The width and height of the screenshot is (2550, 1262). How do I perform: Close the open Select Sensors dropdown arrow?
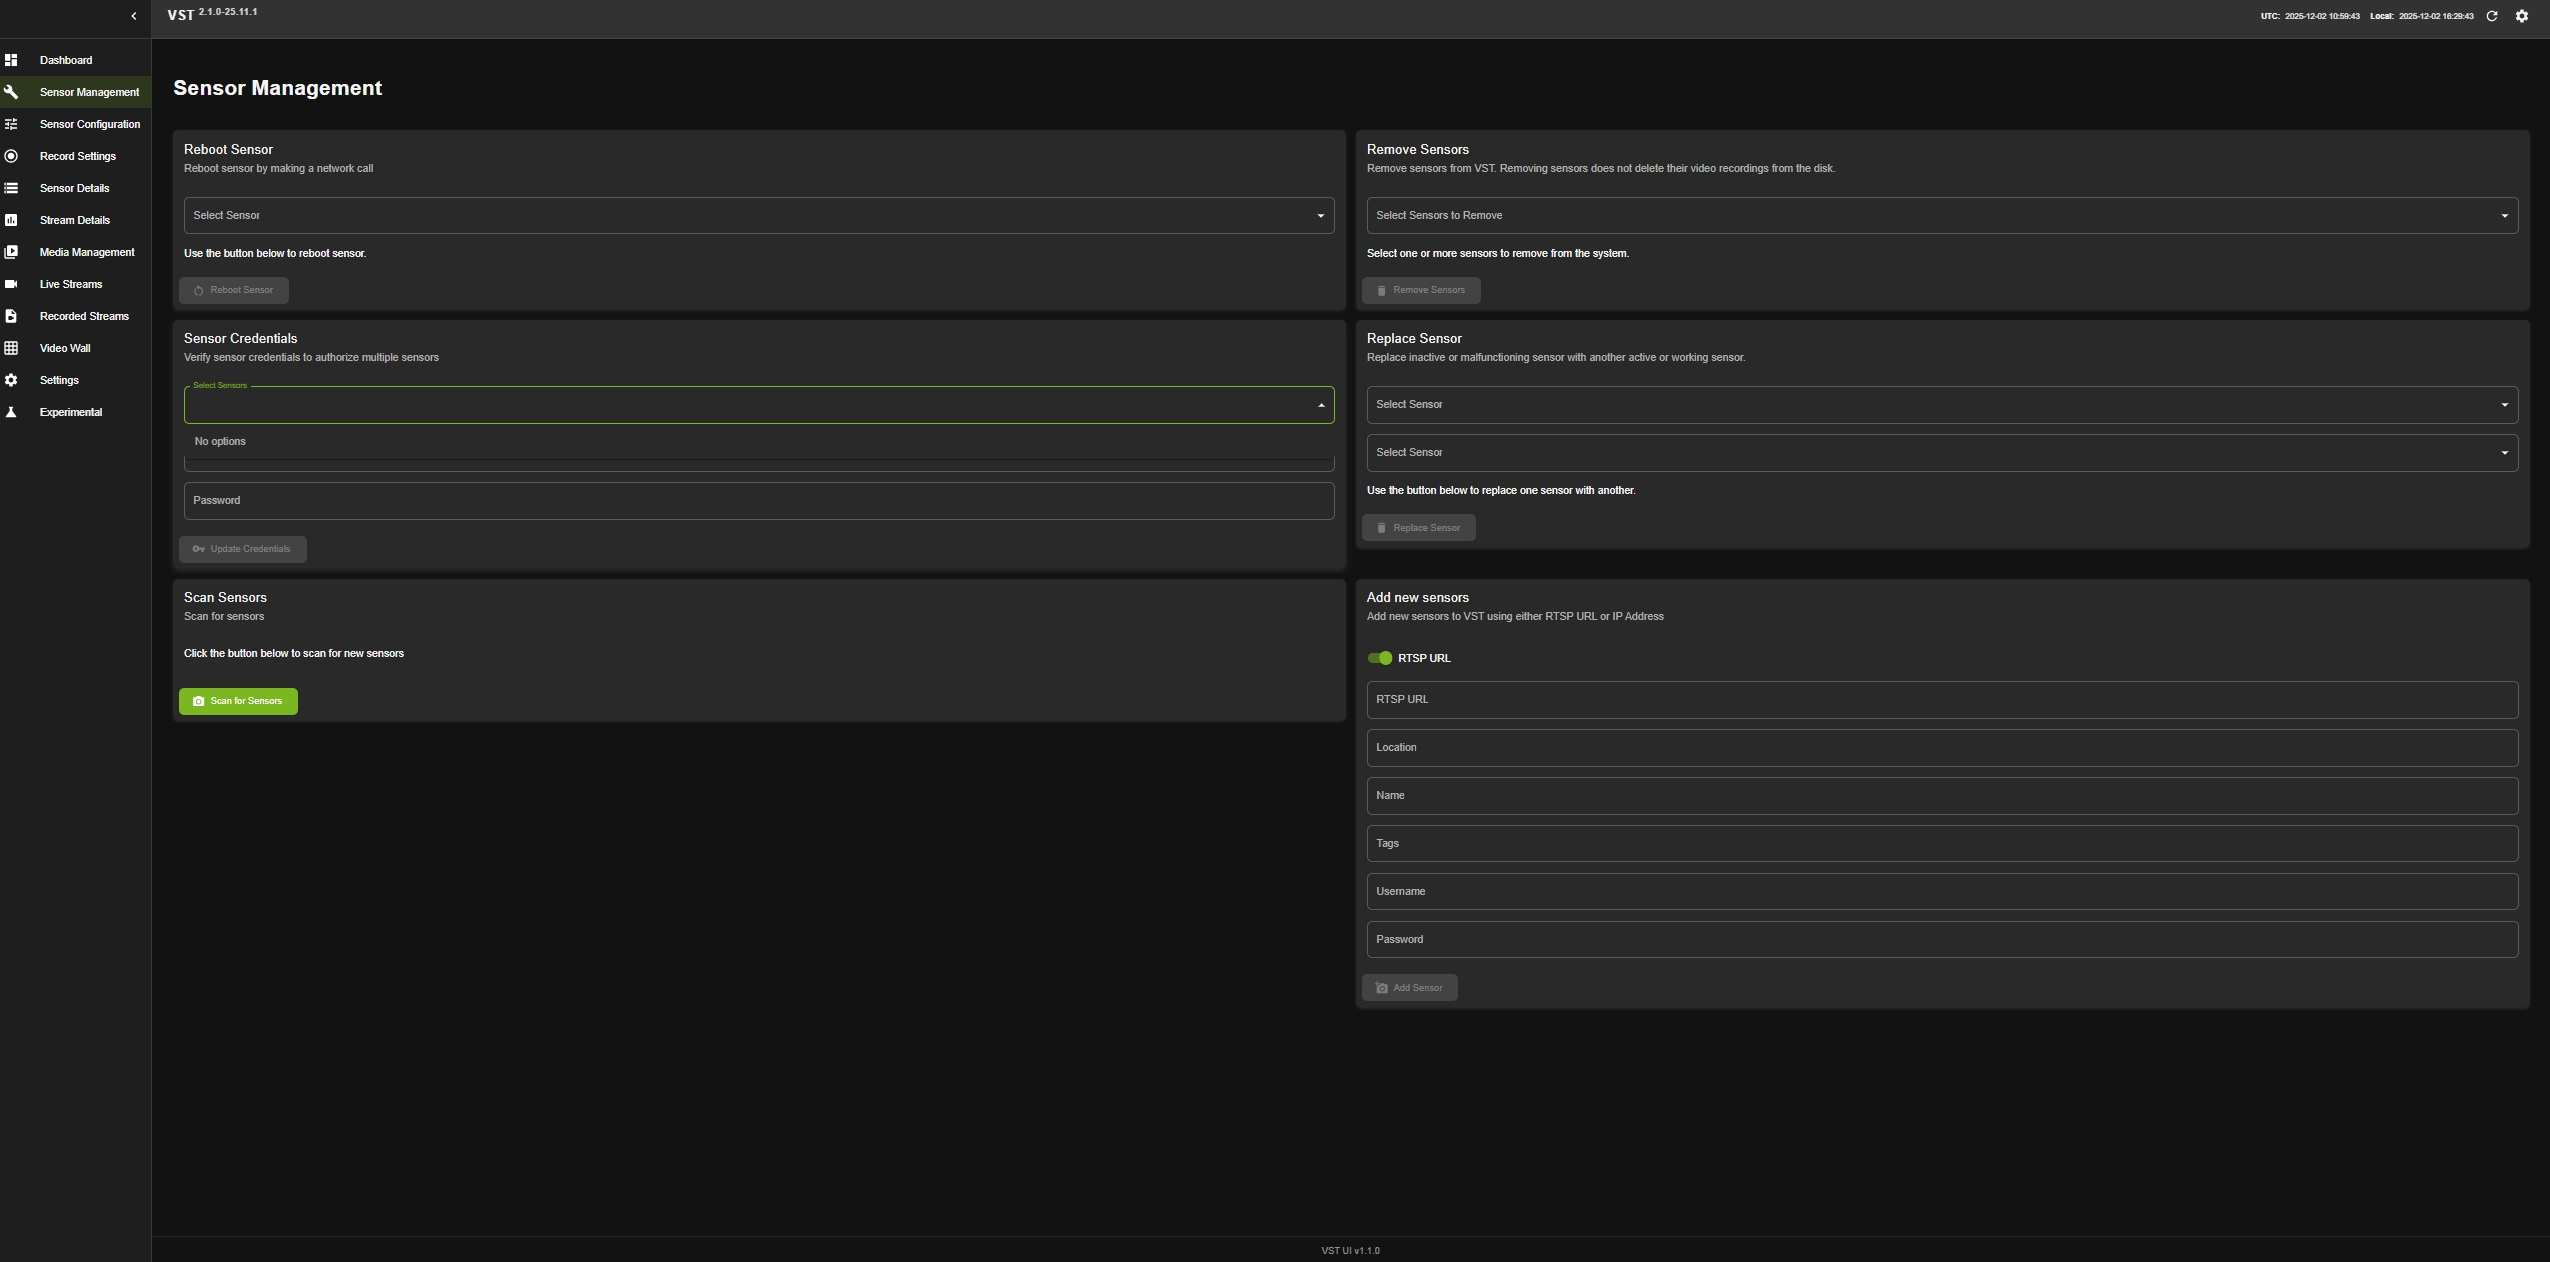[x=1321, y=405]
